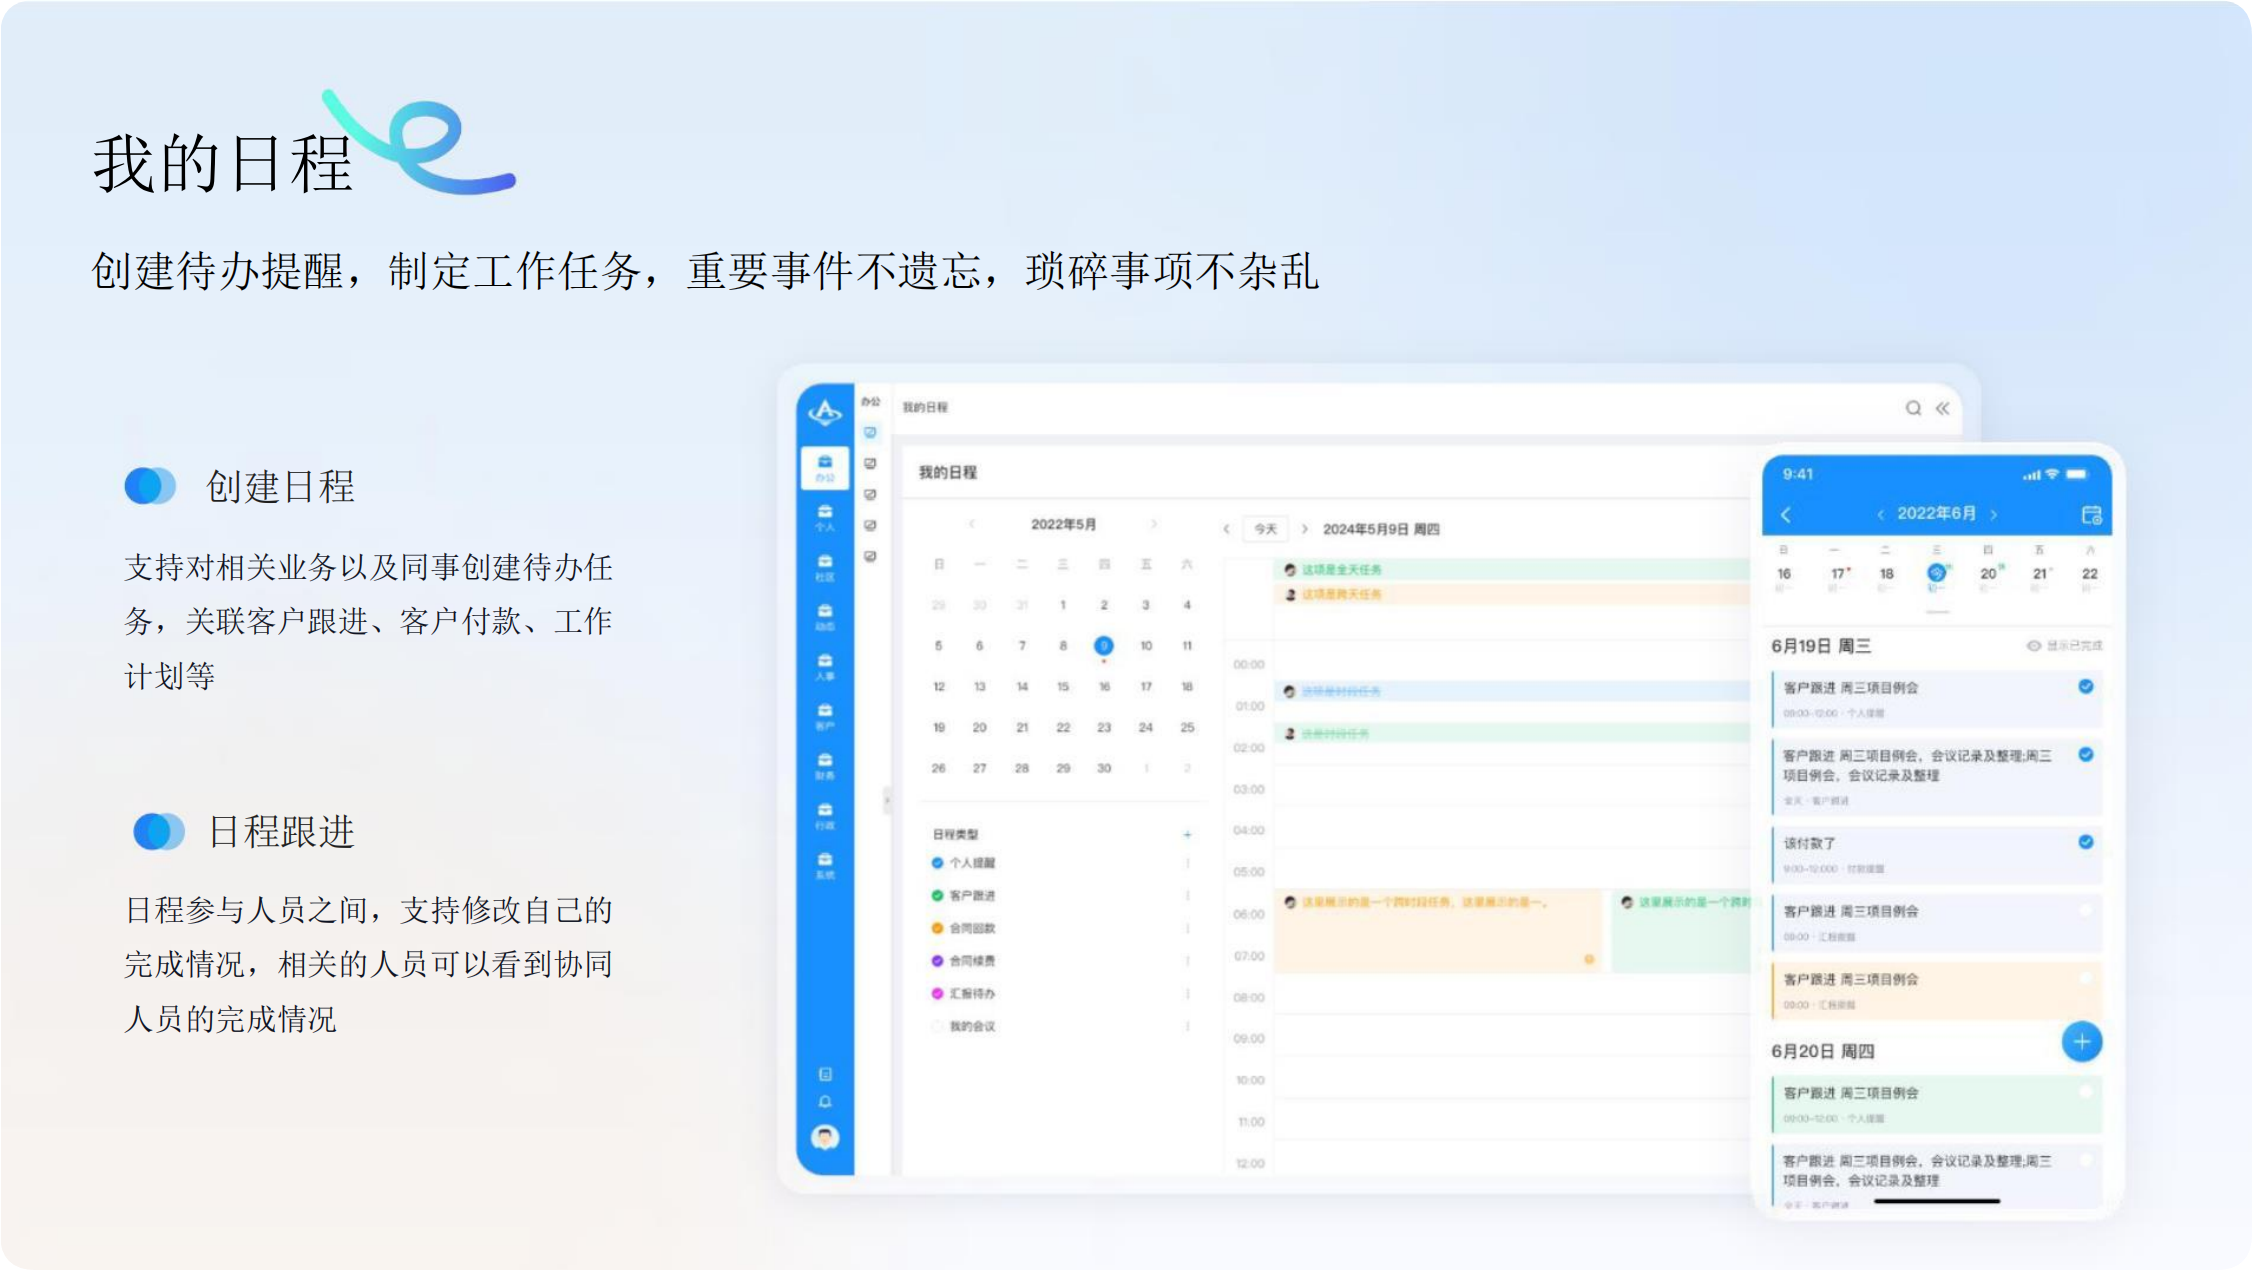Click the 今天 button
The height and width of the screenshot is (1270, 2252).
click(1265, 529)
